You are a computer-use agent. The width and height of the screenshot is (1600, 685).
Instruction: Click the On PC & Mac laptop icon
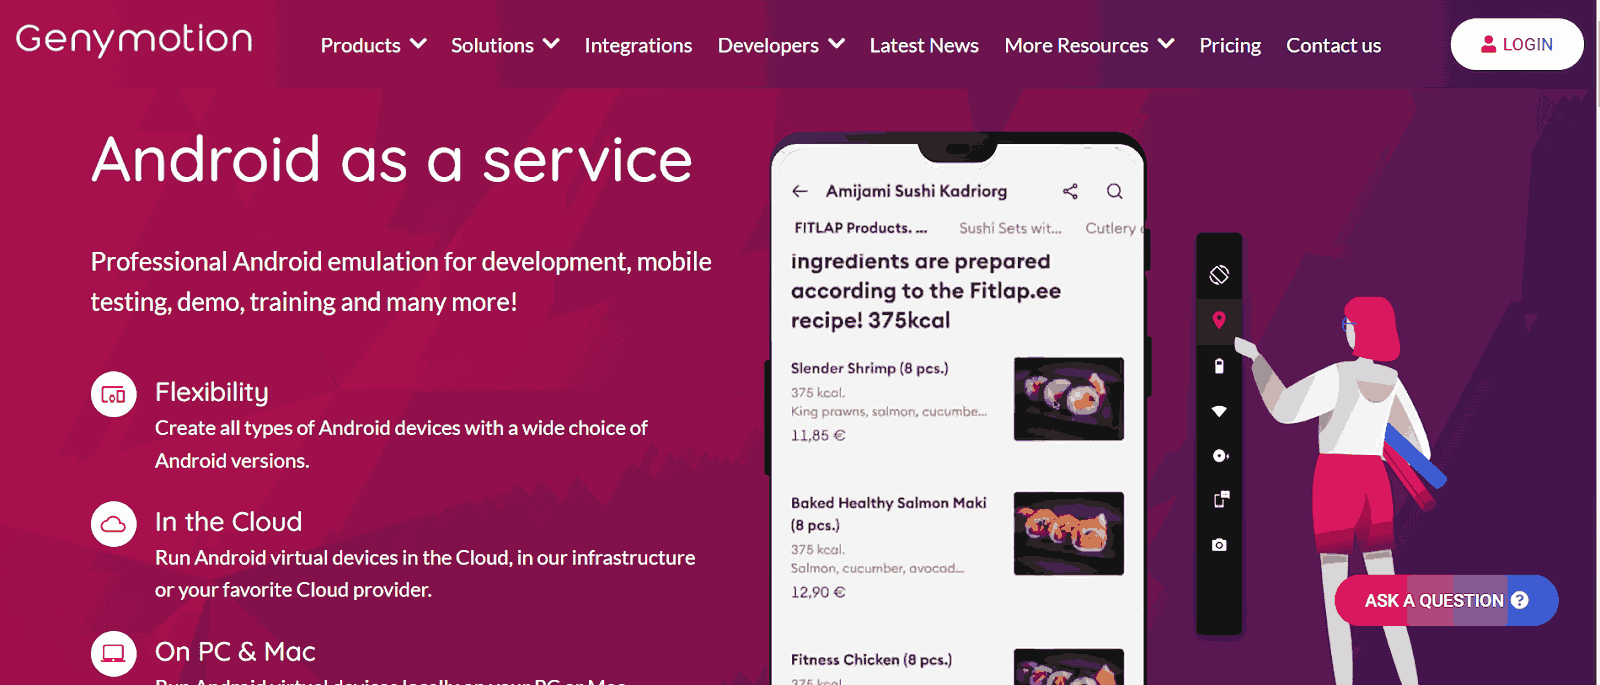click(114, 654)
